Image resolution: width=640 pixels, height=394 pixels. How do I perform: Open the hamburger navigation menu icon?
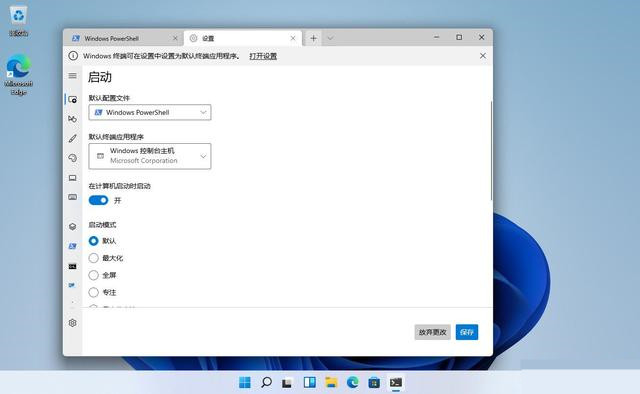[x=72, y=76]
